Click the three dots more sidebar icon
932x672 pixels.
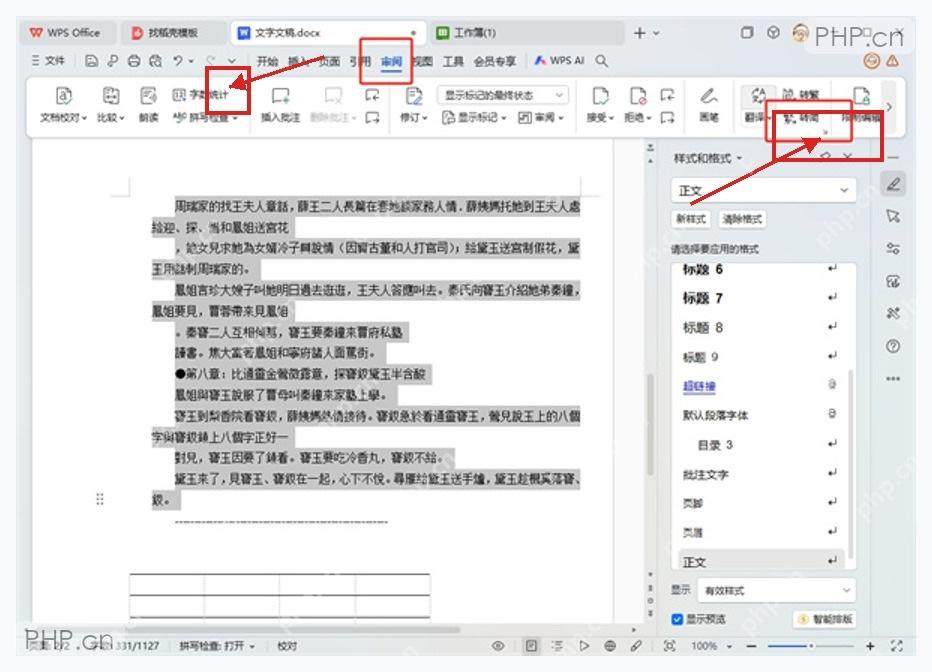coord(893,378)
